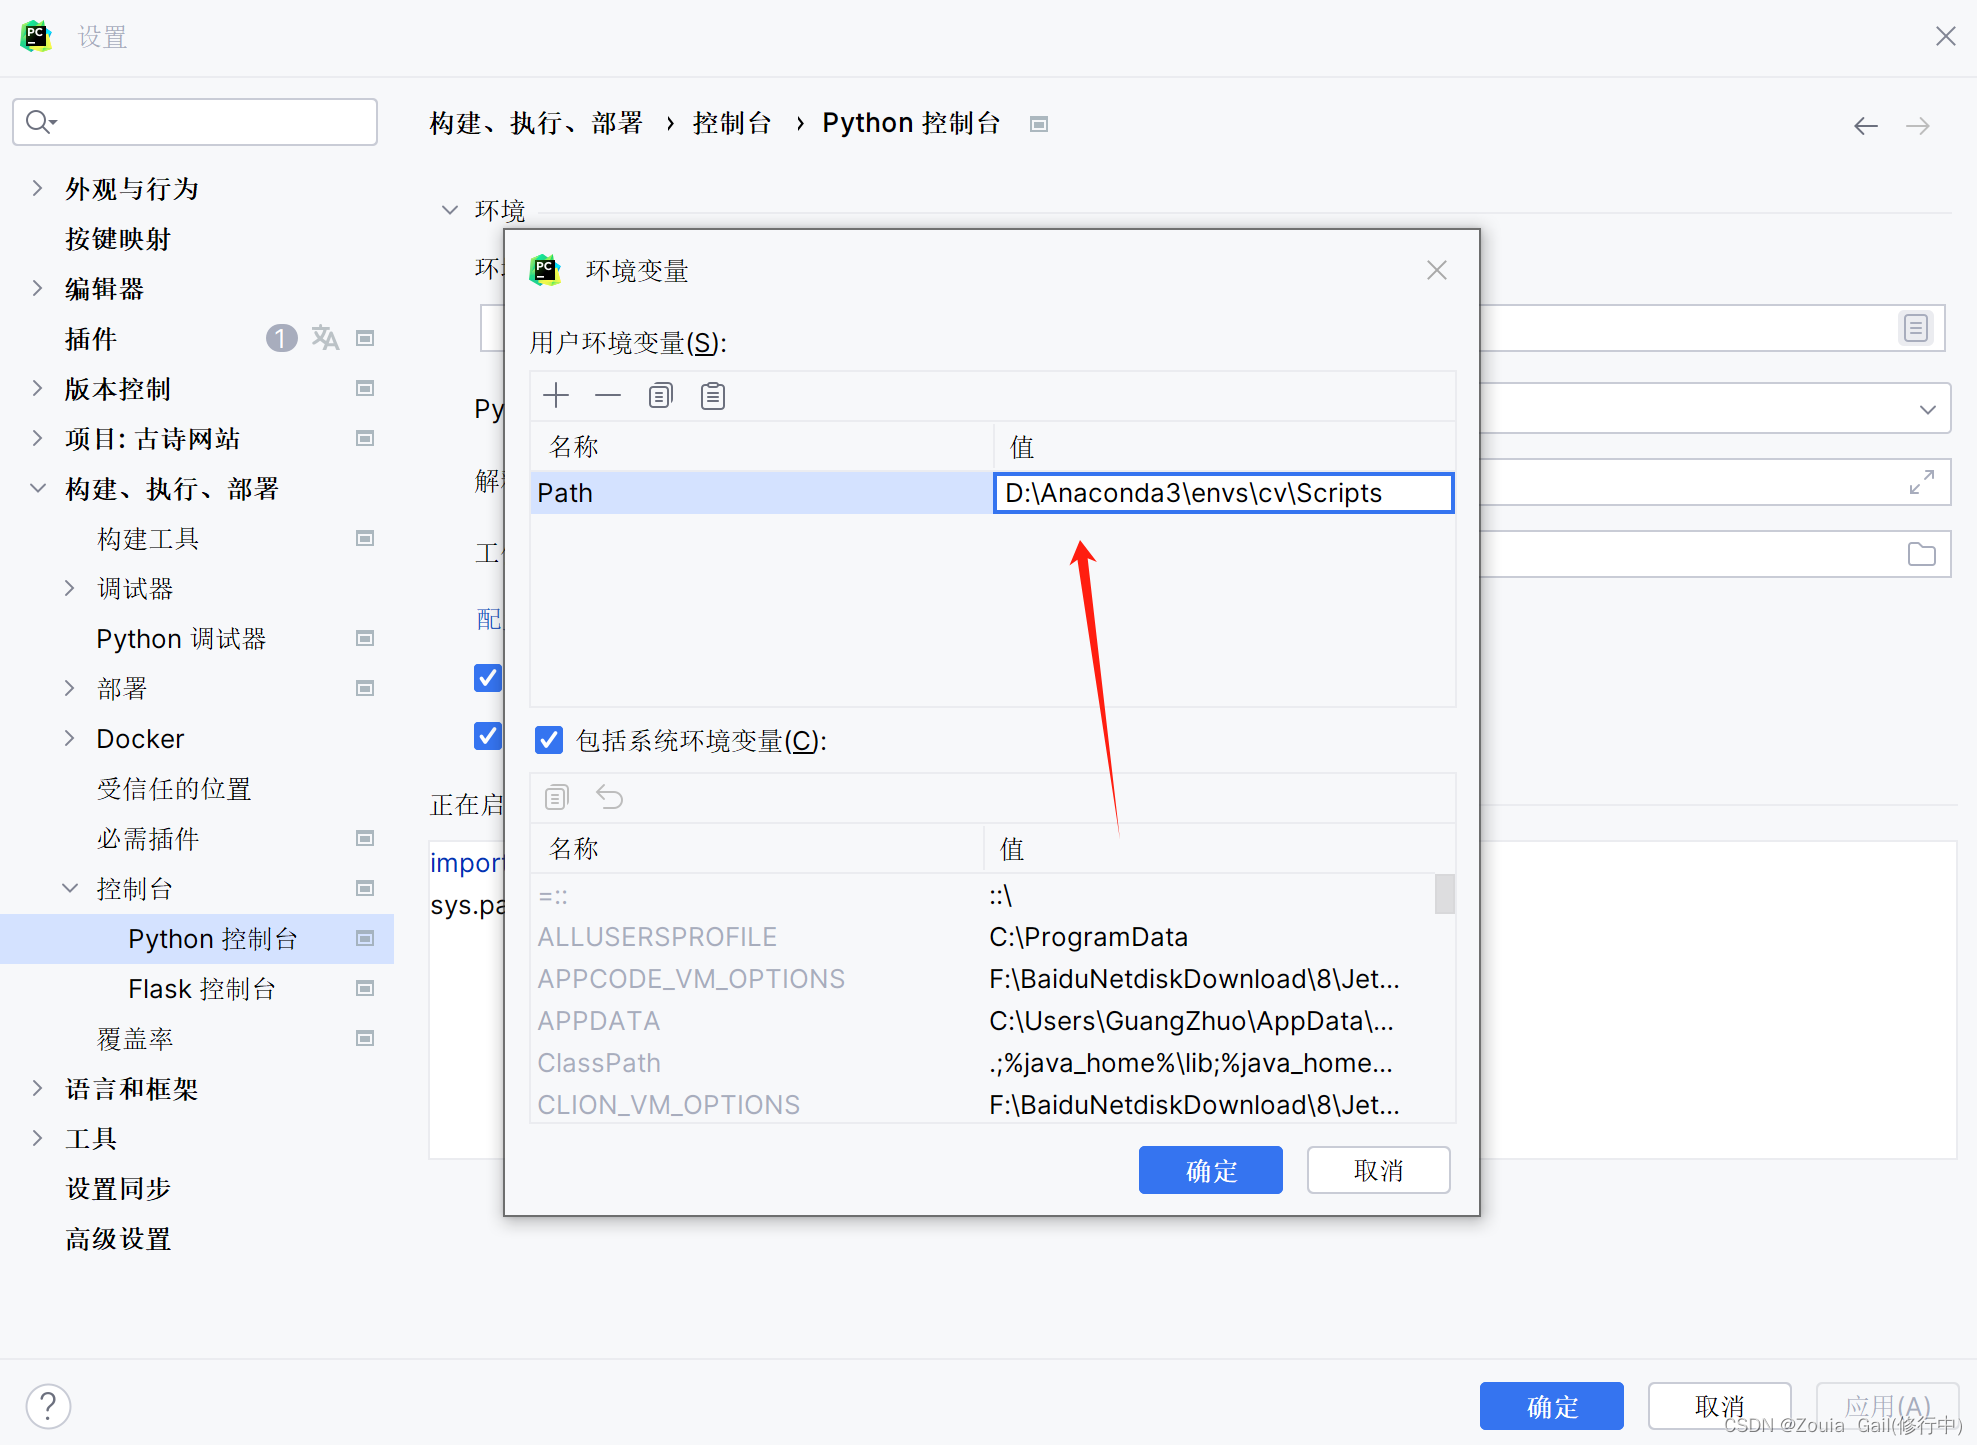Viewport: 1977px width, 1445px height.
Task: Toggle the second blue checkbox behind the dialog
Action: (x=487, y=736)
